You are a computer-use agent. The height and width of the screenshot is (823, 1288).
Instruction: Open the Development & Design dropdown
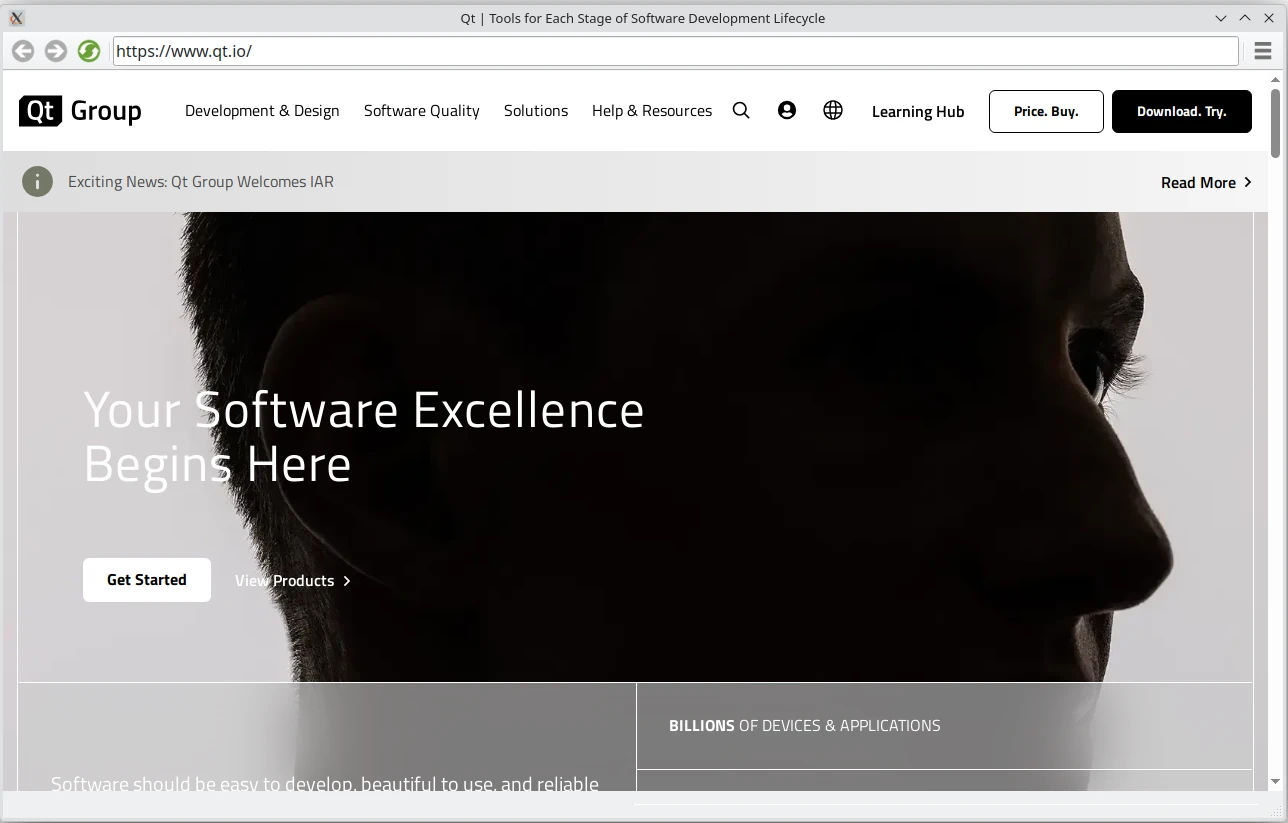pos(261,111)
